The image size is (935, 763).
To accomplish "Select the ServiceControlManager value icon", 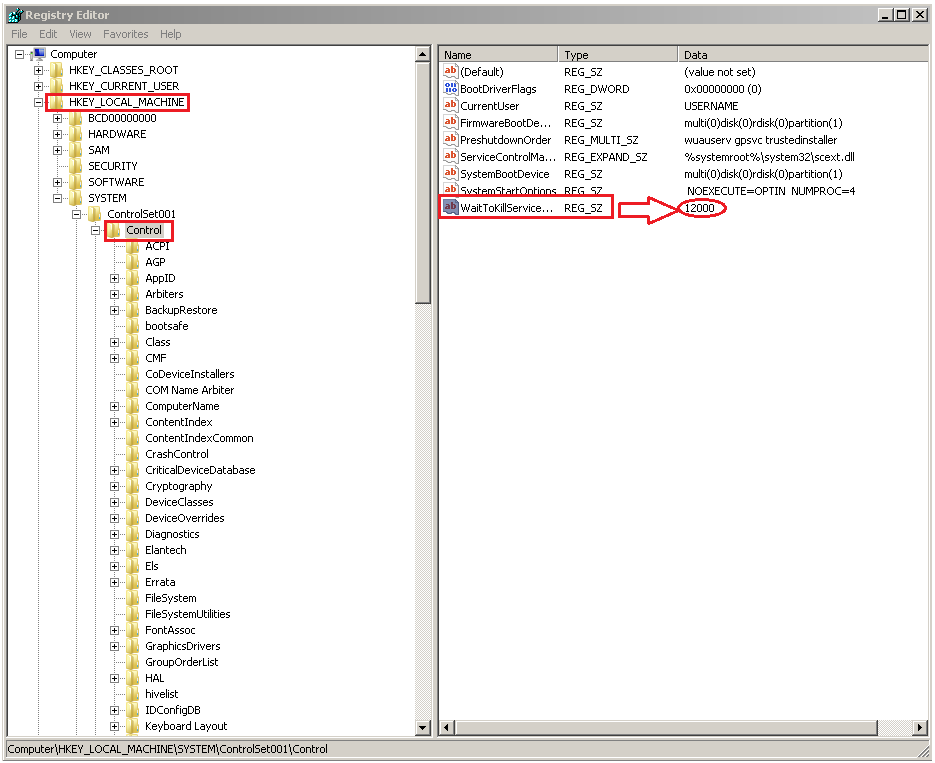I will point(450,156).
